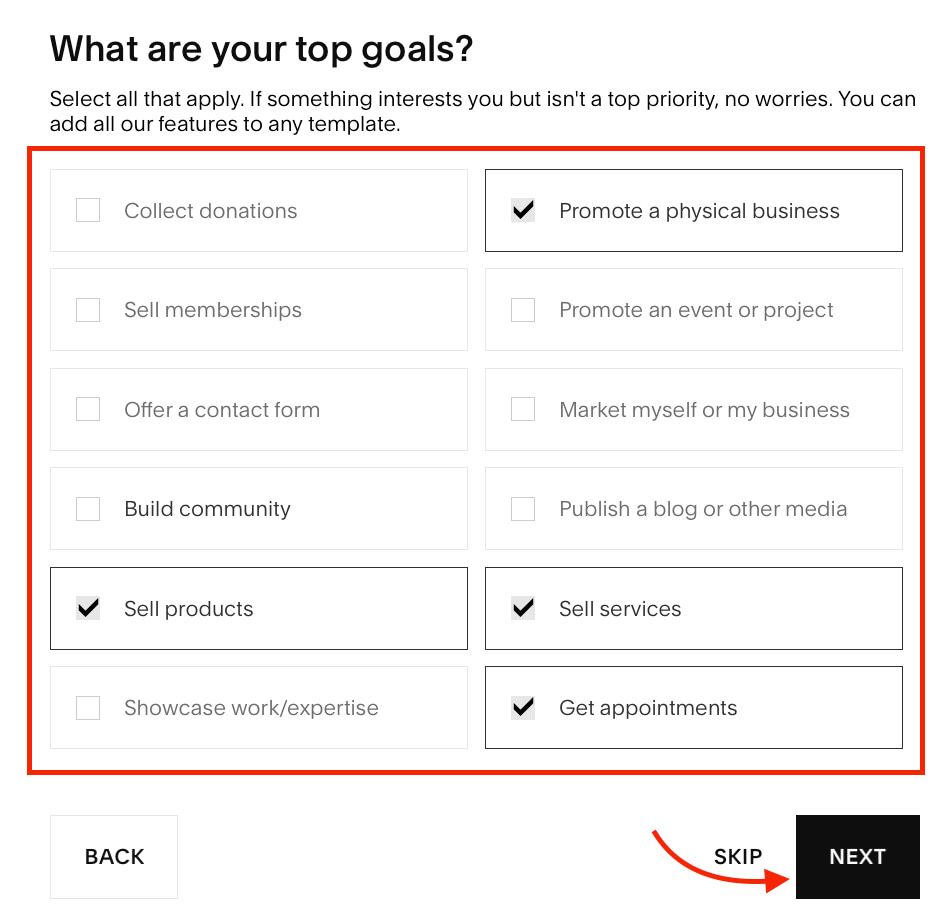Check the Build community checkbox
The height and width of the screenshot is (917, 950).
(88, 508)
